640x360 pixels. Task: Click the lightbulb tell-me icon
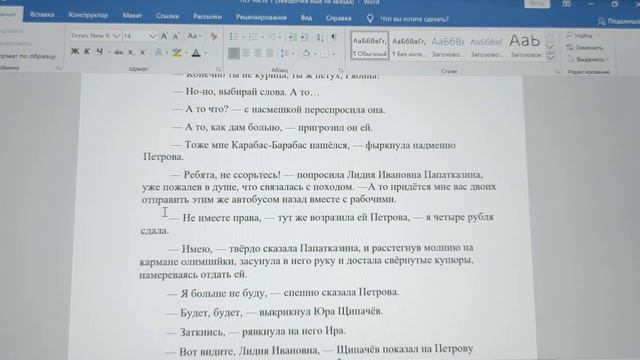(370, 19)
